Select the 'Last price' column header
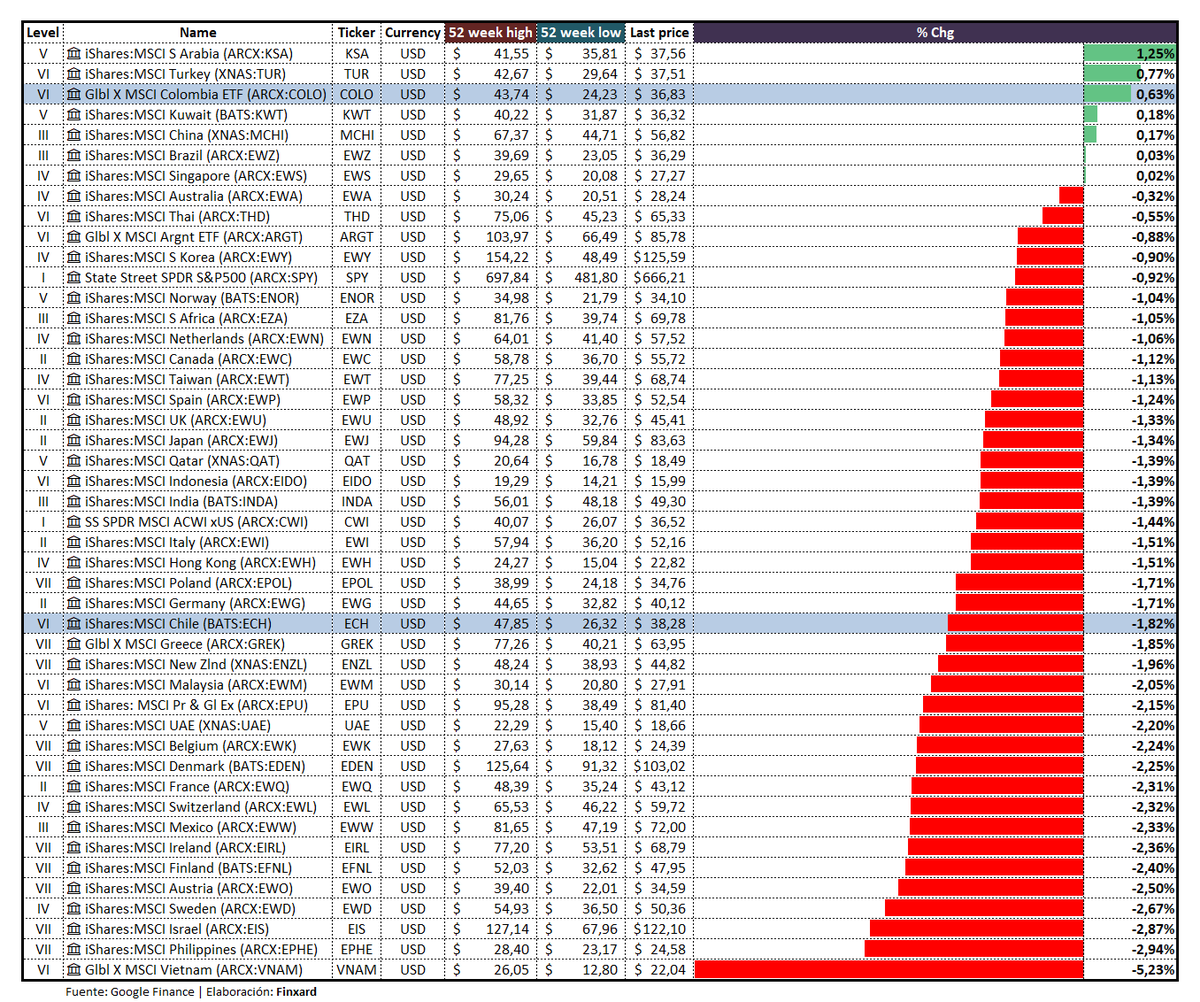The width and height of the screenshot is (1200, 1002). point(658,32)
